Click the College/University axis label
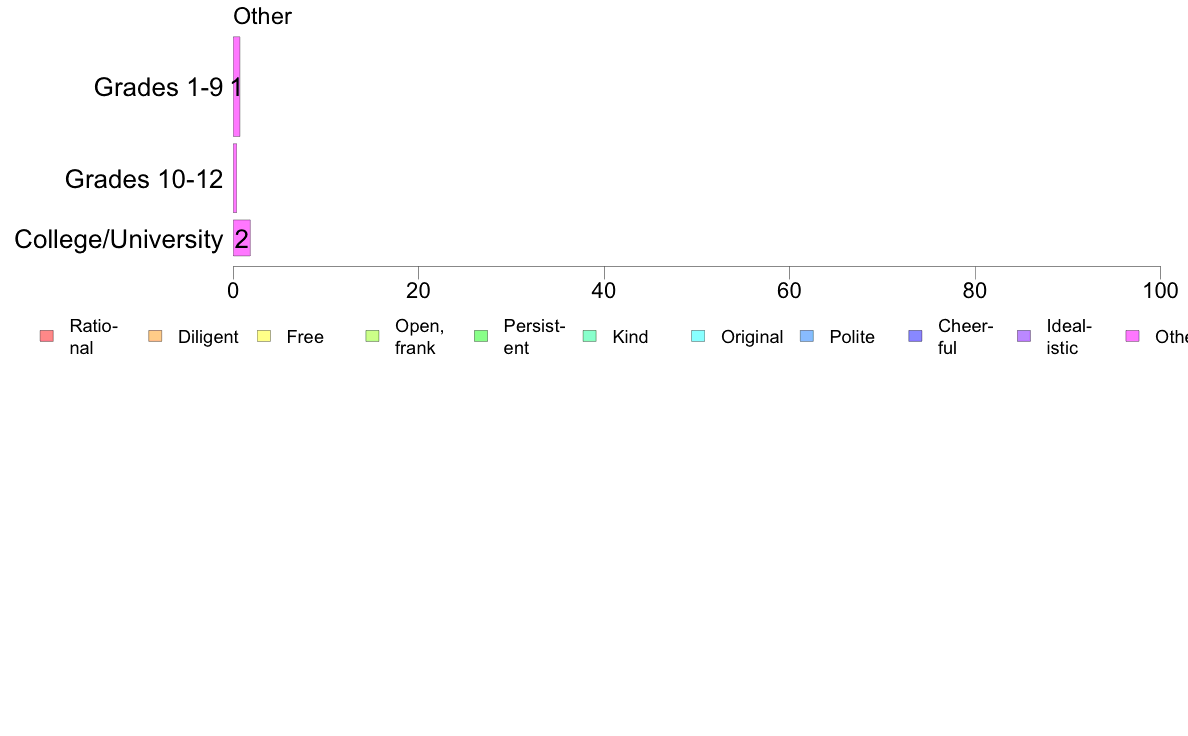This screenshot has width=1188, height=736. pyautogui.click(x=118, y=239)
